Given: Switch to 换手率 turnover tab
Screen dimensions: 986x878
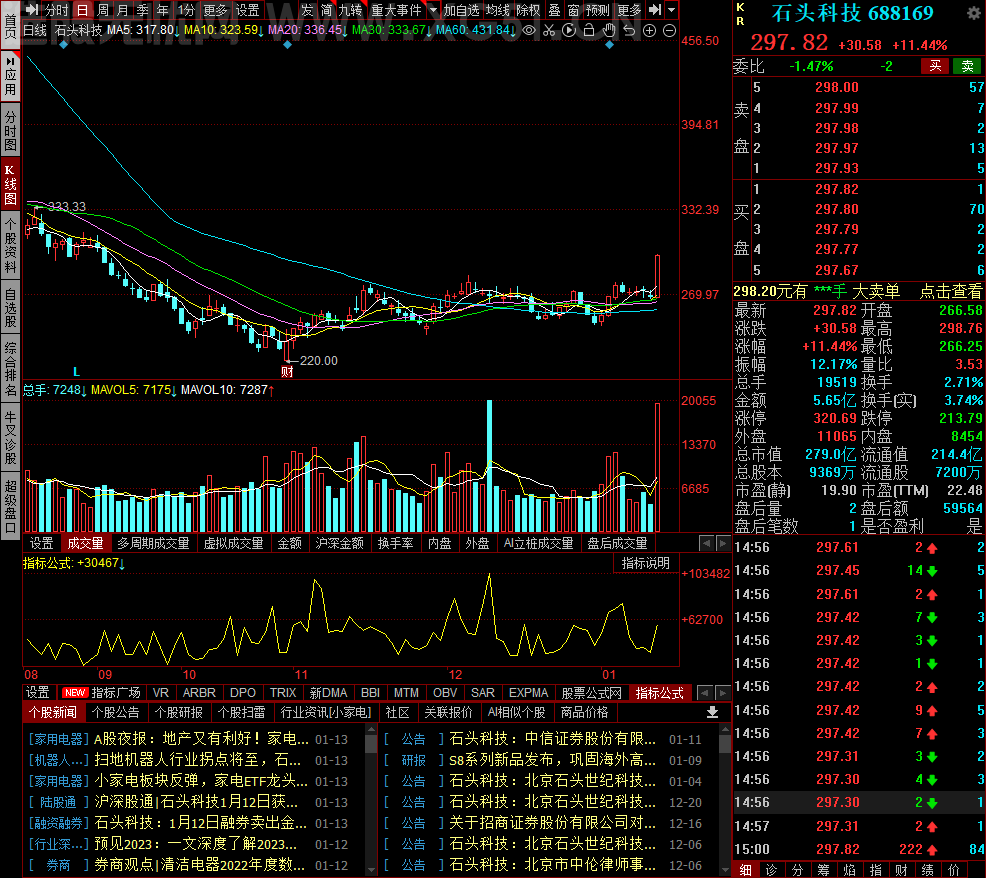Looking at the screenshot, I should 396,543.
